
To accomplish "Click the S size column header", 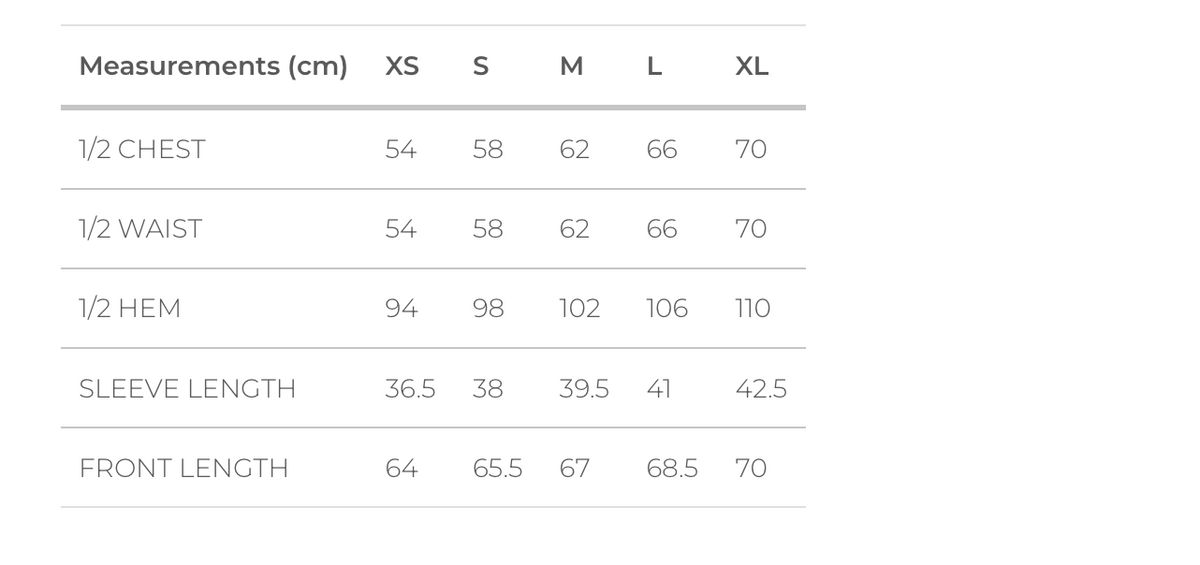I will (480, 67).
